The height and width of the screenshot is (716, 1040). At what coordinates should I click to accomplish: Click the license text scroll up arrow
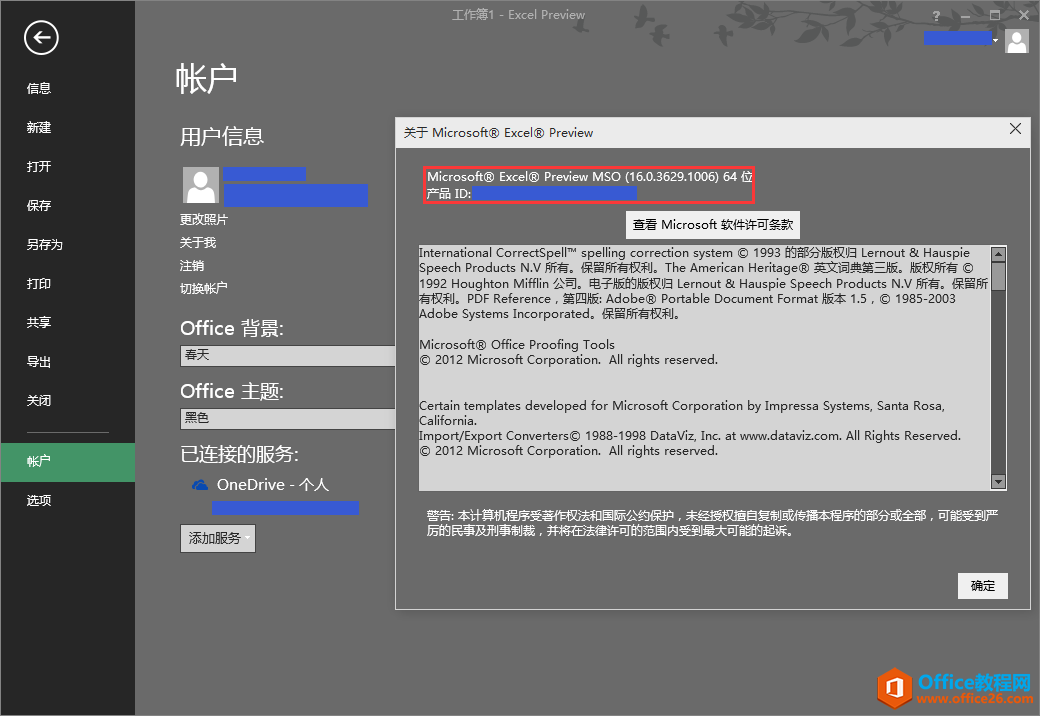[x=998, y=254]
